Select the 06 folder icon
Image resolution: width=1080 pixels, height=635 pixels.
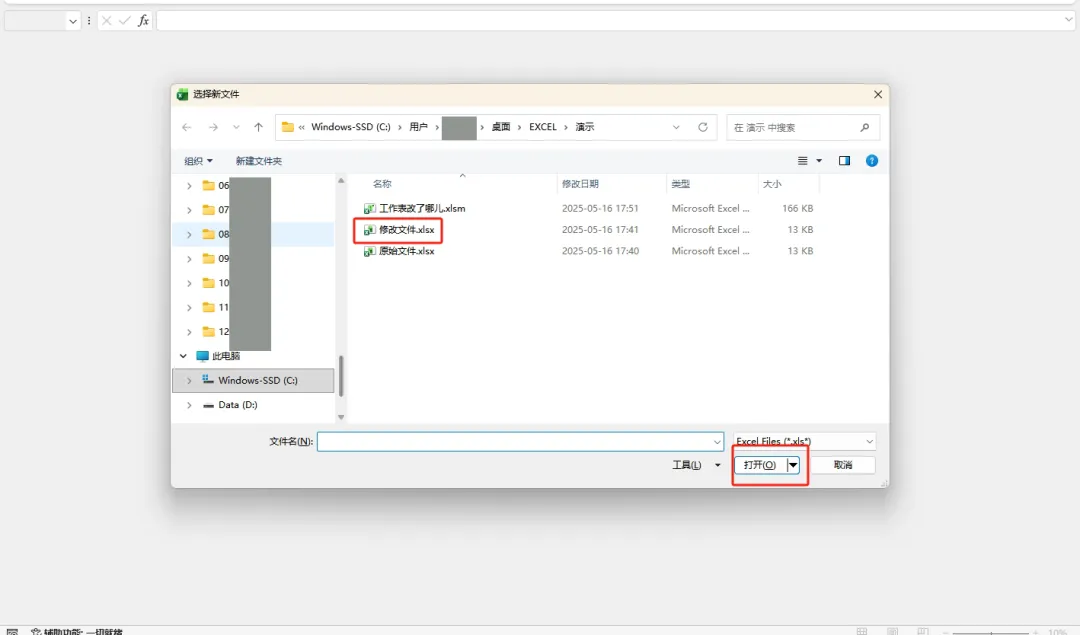[x=209, y=185]
